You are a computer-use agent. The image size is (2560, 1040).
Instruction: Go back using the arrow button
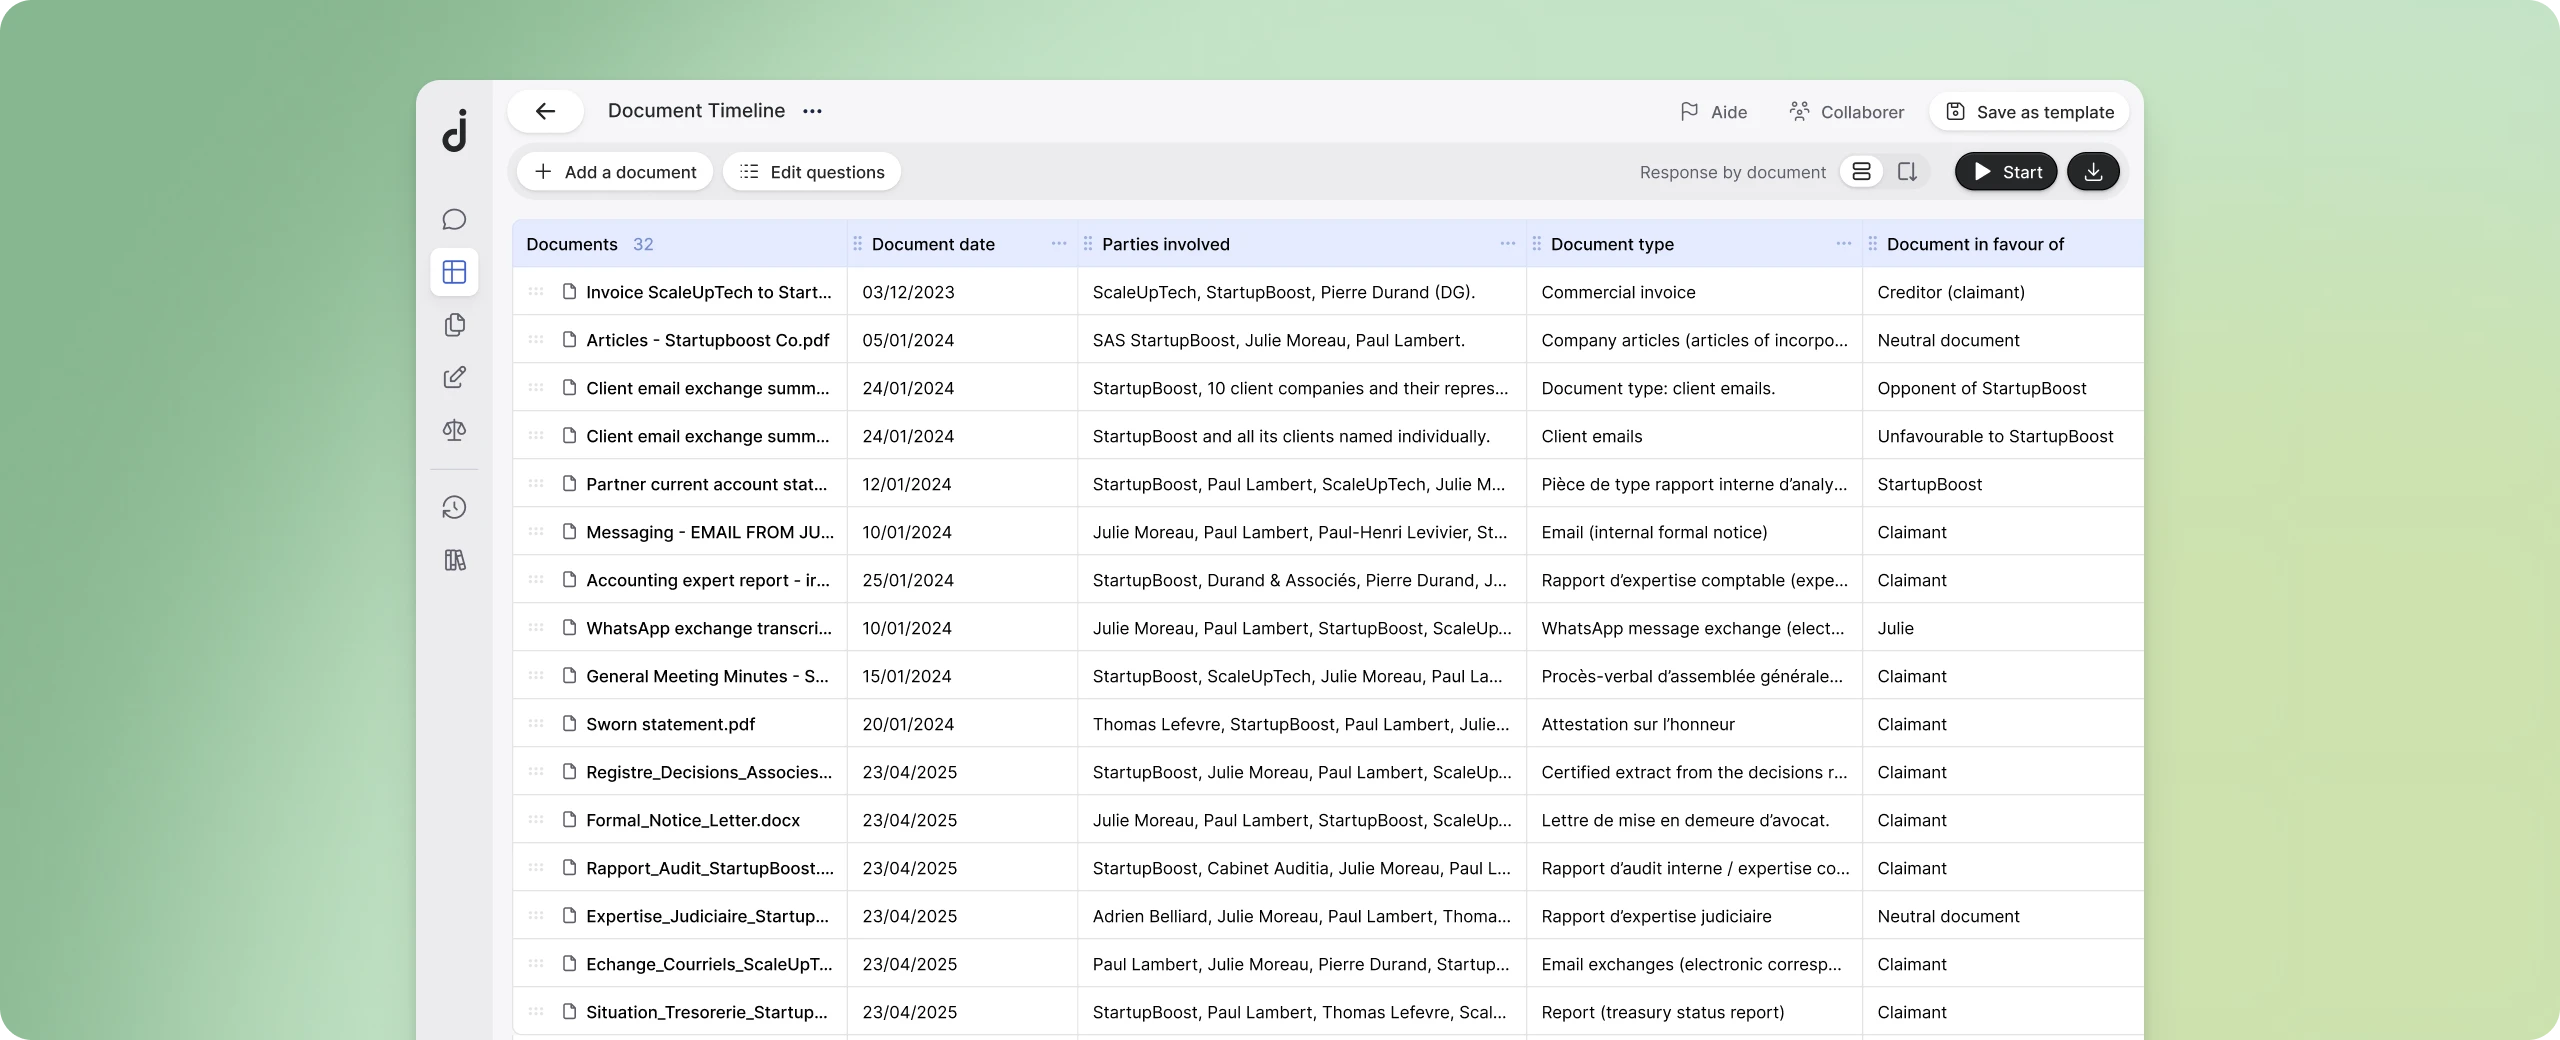pos(545,111)
